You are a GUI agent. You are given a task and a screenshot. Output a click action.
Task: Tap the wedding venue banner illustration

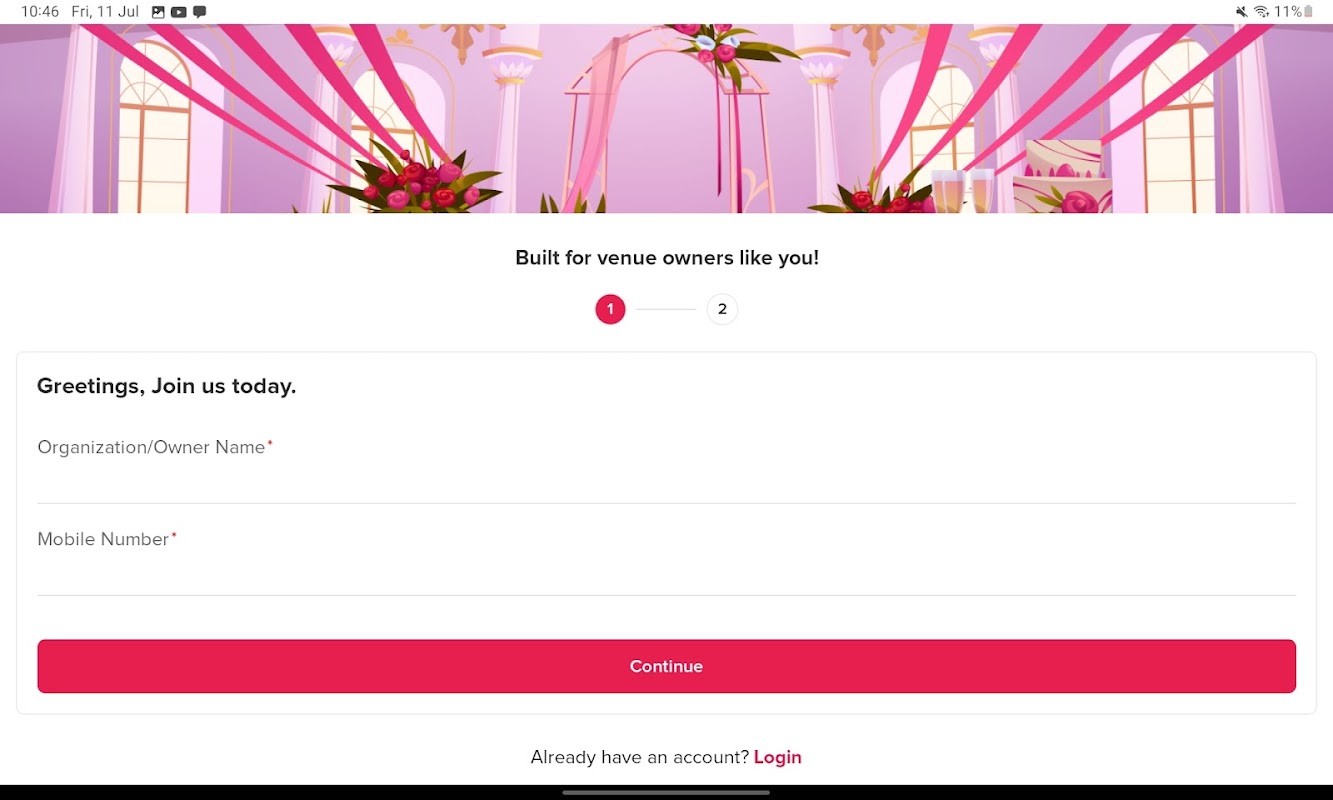(x=666, y=118)
